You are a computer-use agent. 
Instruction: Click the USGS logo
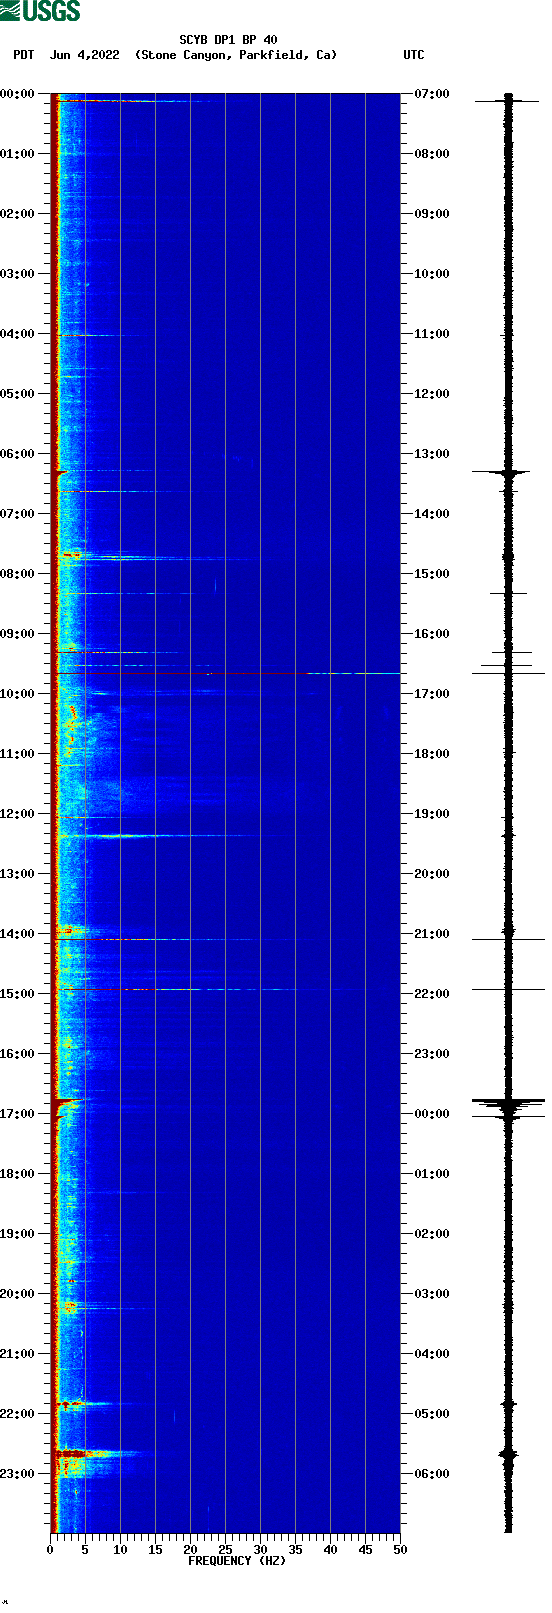coord(40,11)
